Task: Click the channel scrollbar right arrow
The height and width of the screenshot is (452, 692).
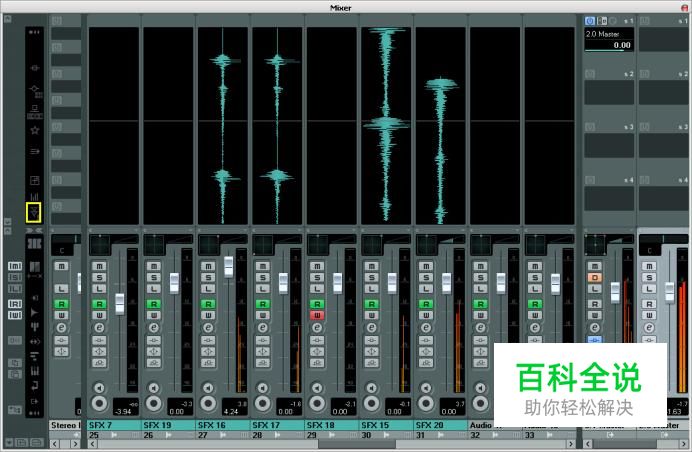Action: [x=571, y=444]
